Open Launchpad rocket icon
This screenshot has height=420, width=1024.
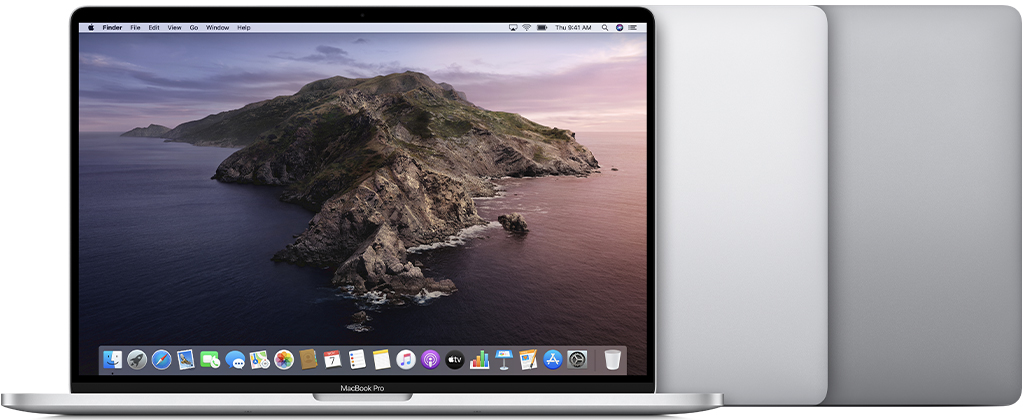coord(137,359)
